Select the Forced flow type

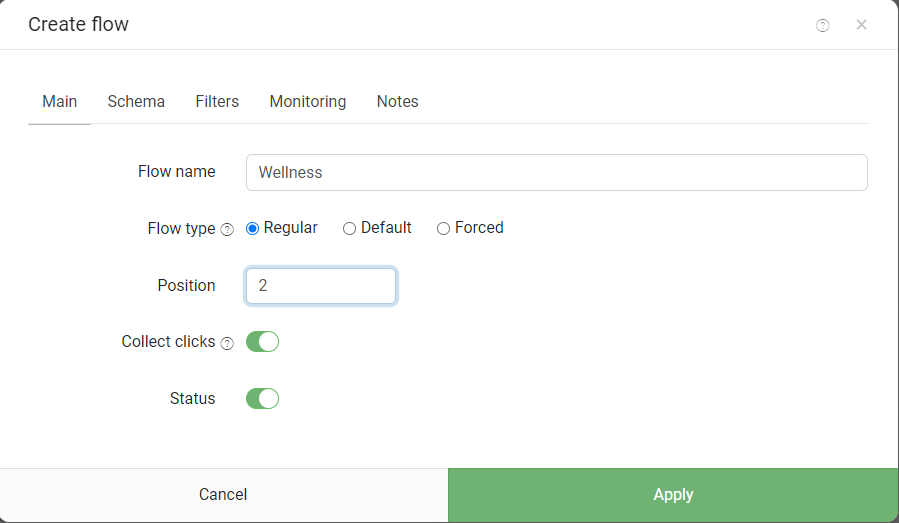point(443,228)
